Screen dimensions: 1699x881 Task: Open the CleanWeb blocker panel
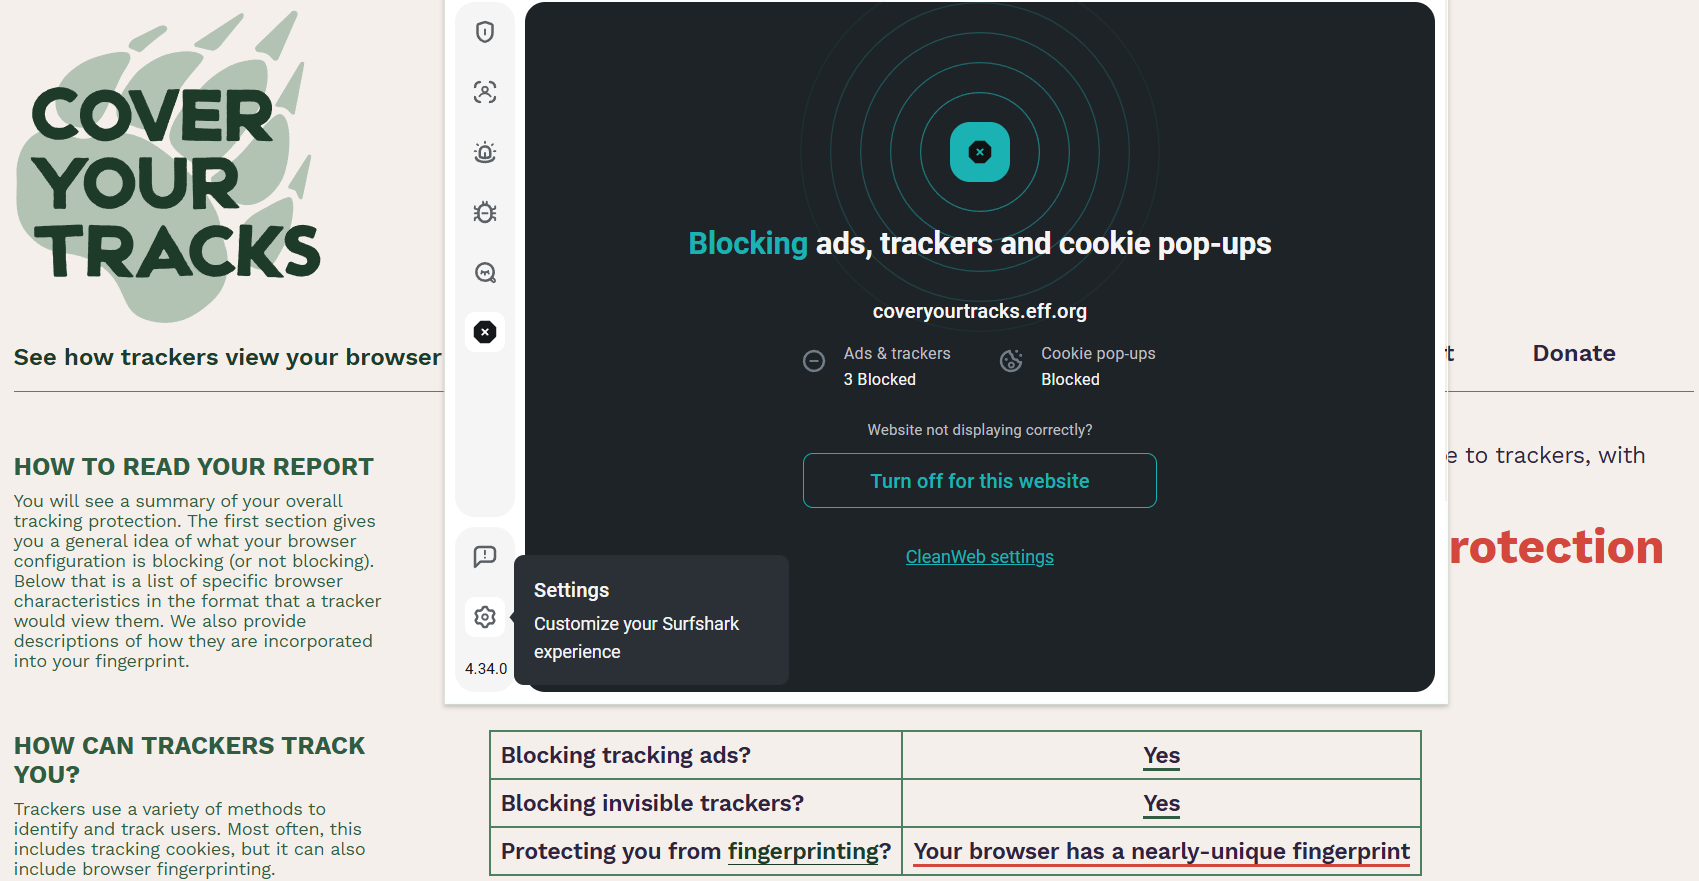485,331
